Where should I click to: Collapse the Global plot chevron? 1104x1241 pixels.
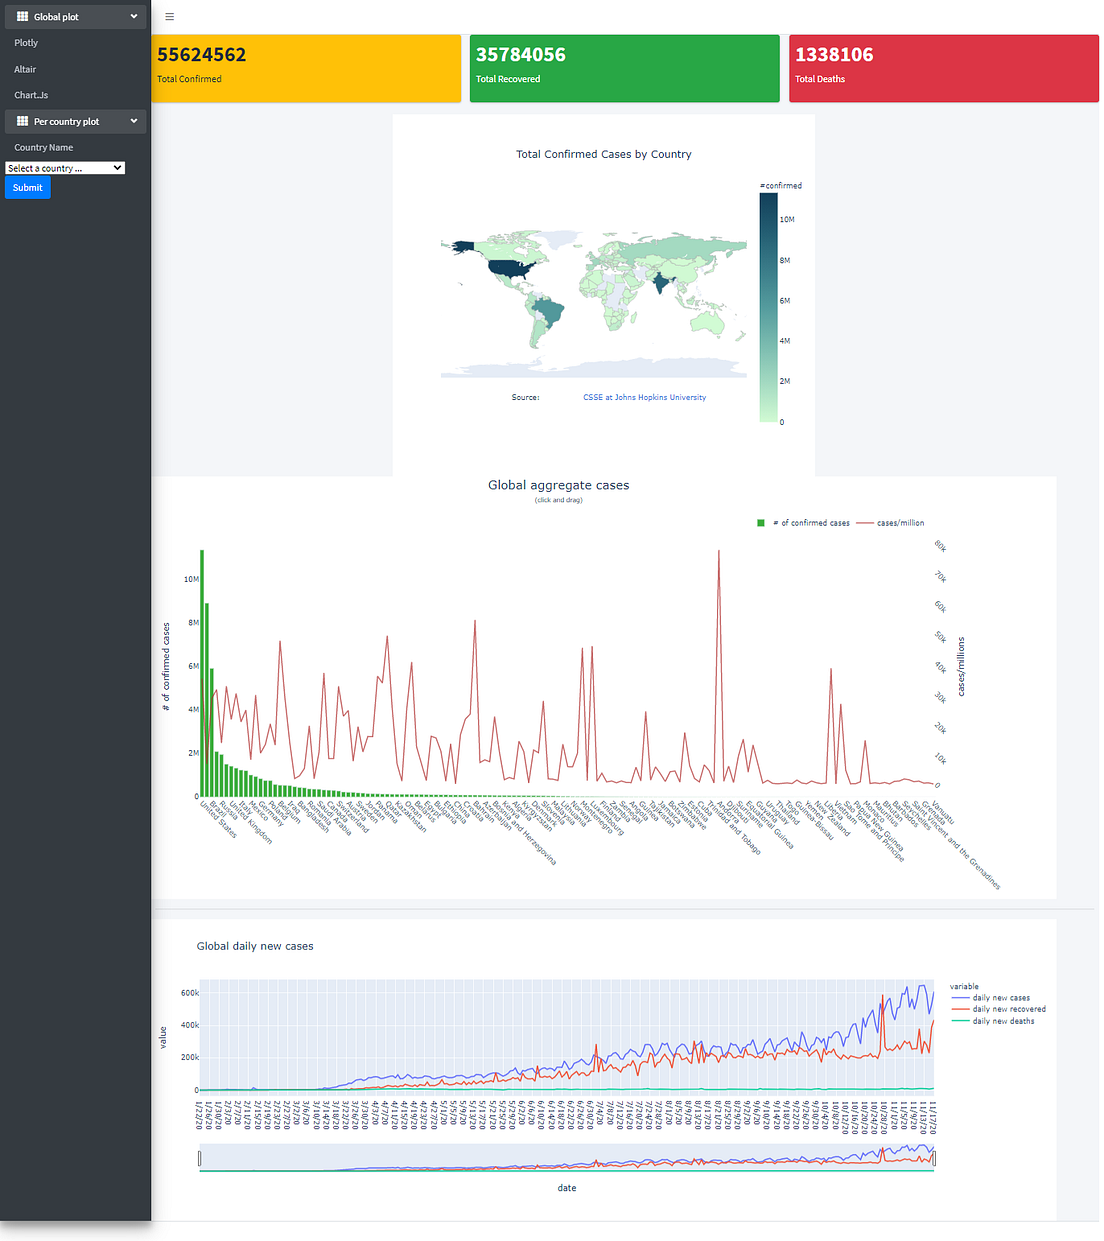(x=134, y=17)
